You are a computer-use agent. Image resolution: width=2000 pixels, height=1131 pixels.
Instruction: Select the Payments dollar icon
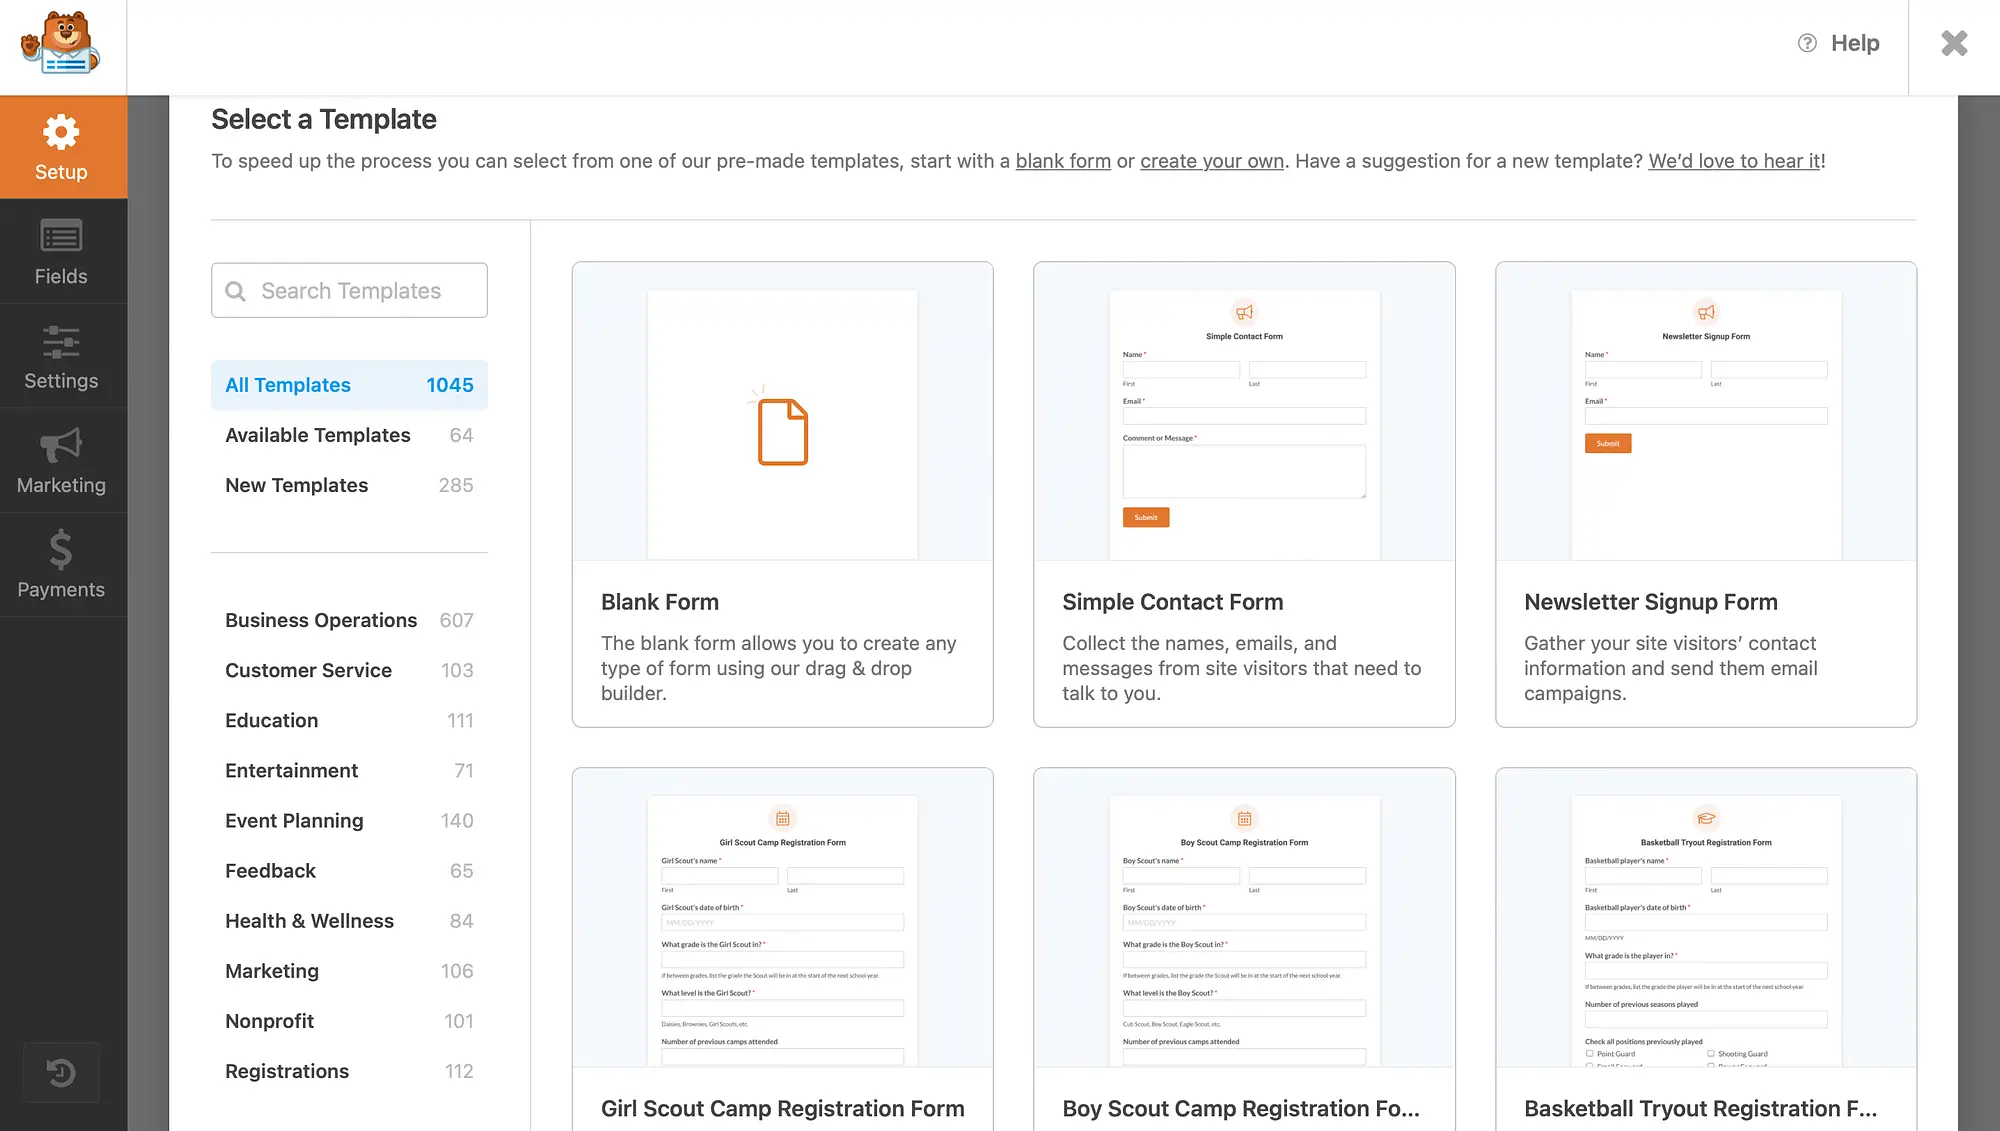pos(59,550)
